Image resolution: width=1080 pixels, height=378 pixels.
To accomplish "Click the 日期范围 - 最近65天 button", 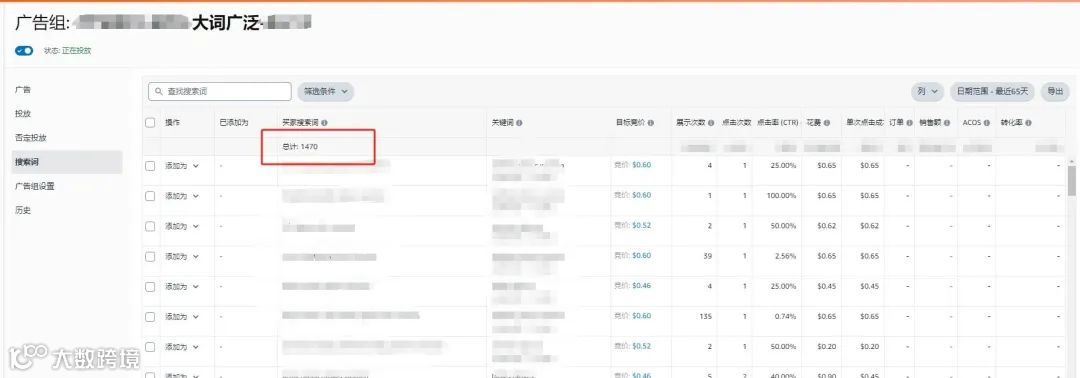I will (x=993, y=92).
